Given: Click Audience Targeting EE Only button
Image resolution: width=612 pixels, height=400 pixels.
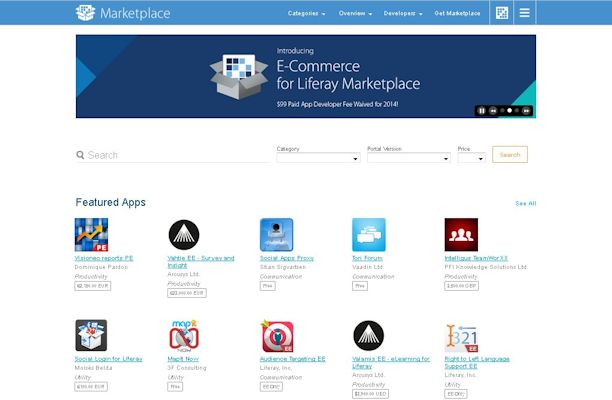Looking at the screenshot, I should pyautogui.click(x=271, y=386).
